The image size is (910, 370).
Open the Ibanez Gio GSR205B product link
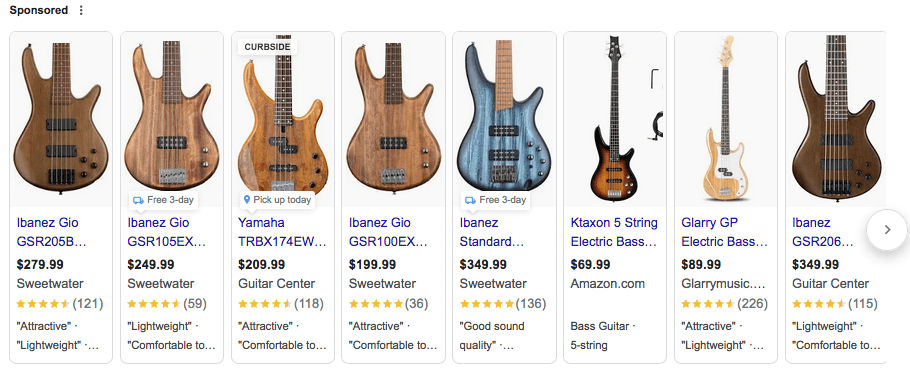tap(52, 232)
